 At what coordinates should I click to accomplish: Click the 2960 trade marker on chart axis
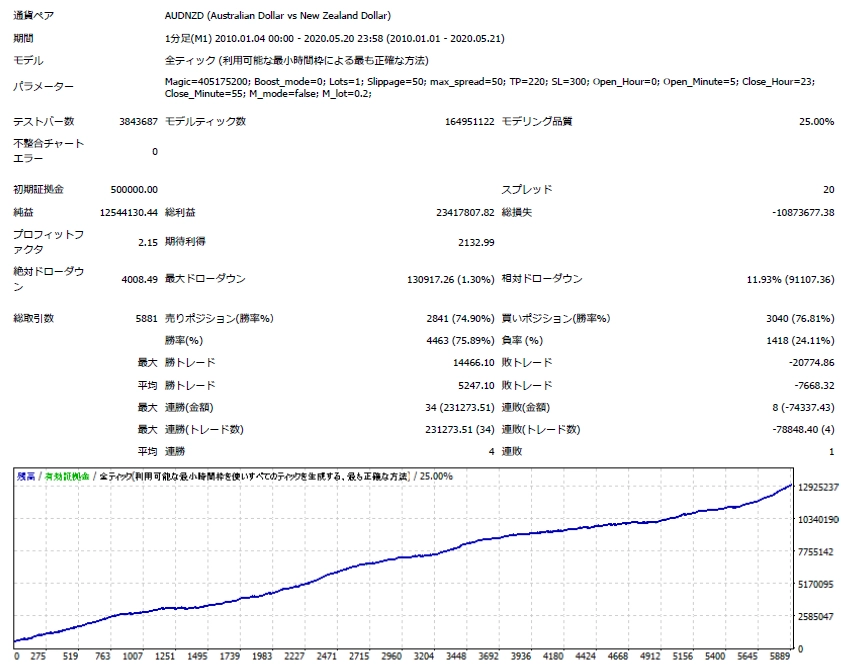(x=391, y=656)
